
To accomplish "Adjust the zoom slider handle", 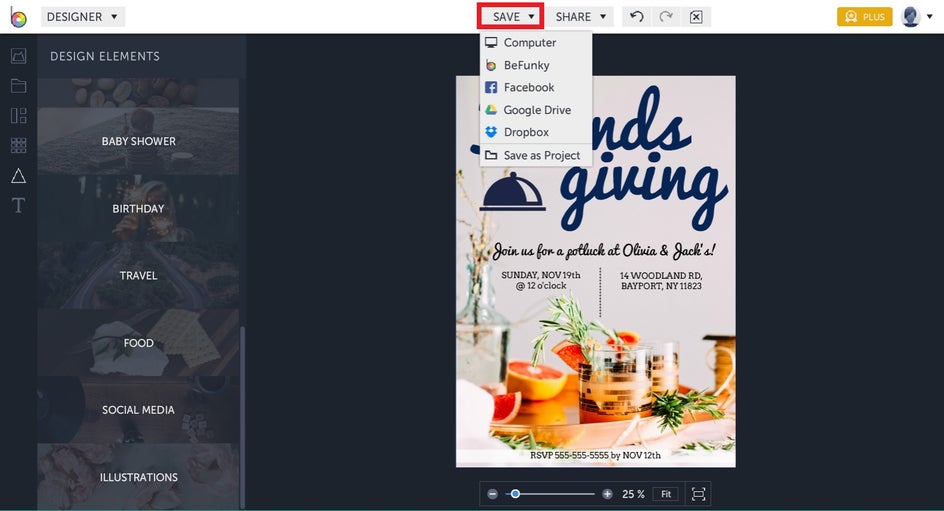I will [x=515, y=494].
